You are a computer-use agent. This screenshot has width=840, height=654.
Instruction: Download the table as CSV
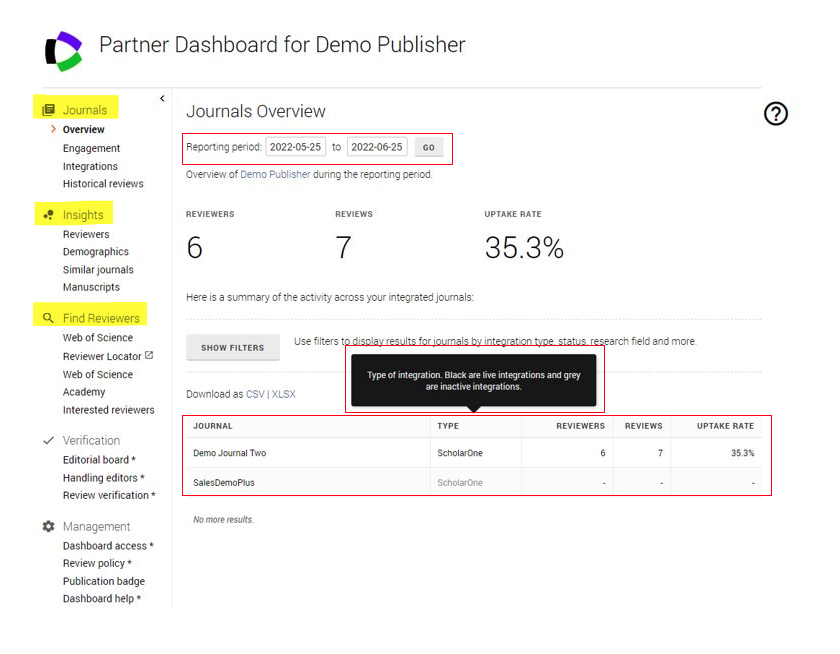[x=255, y=394]
